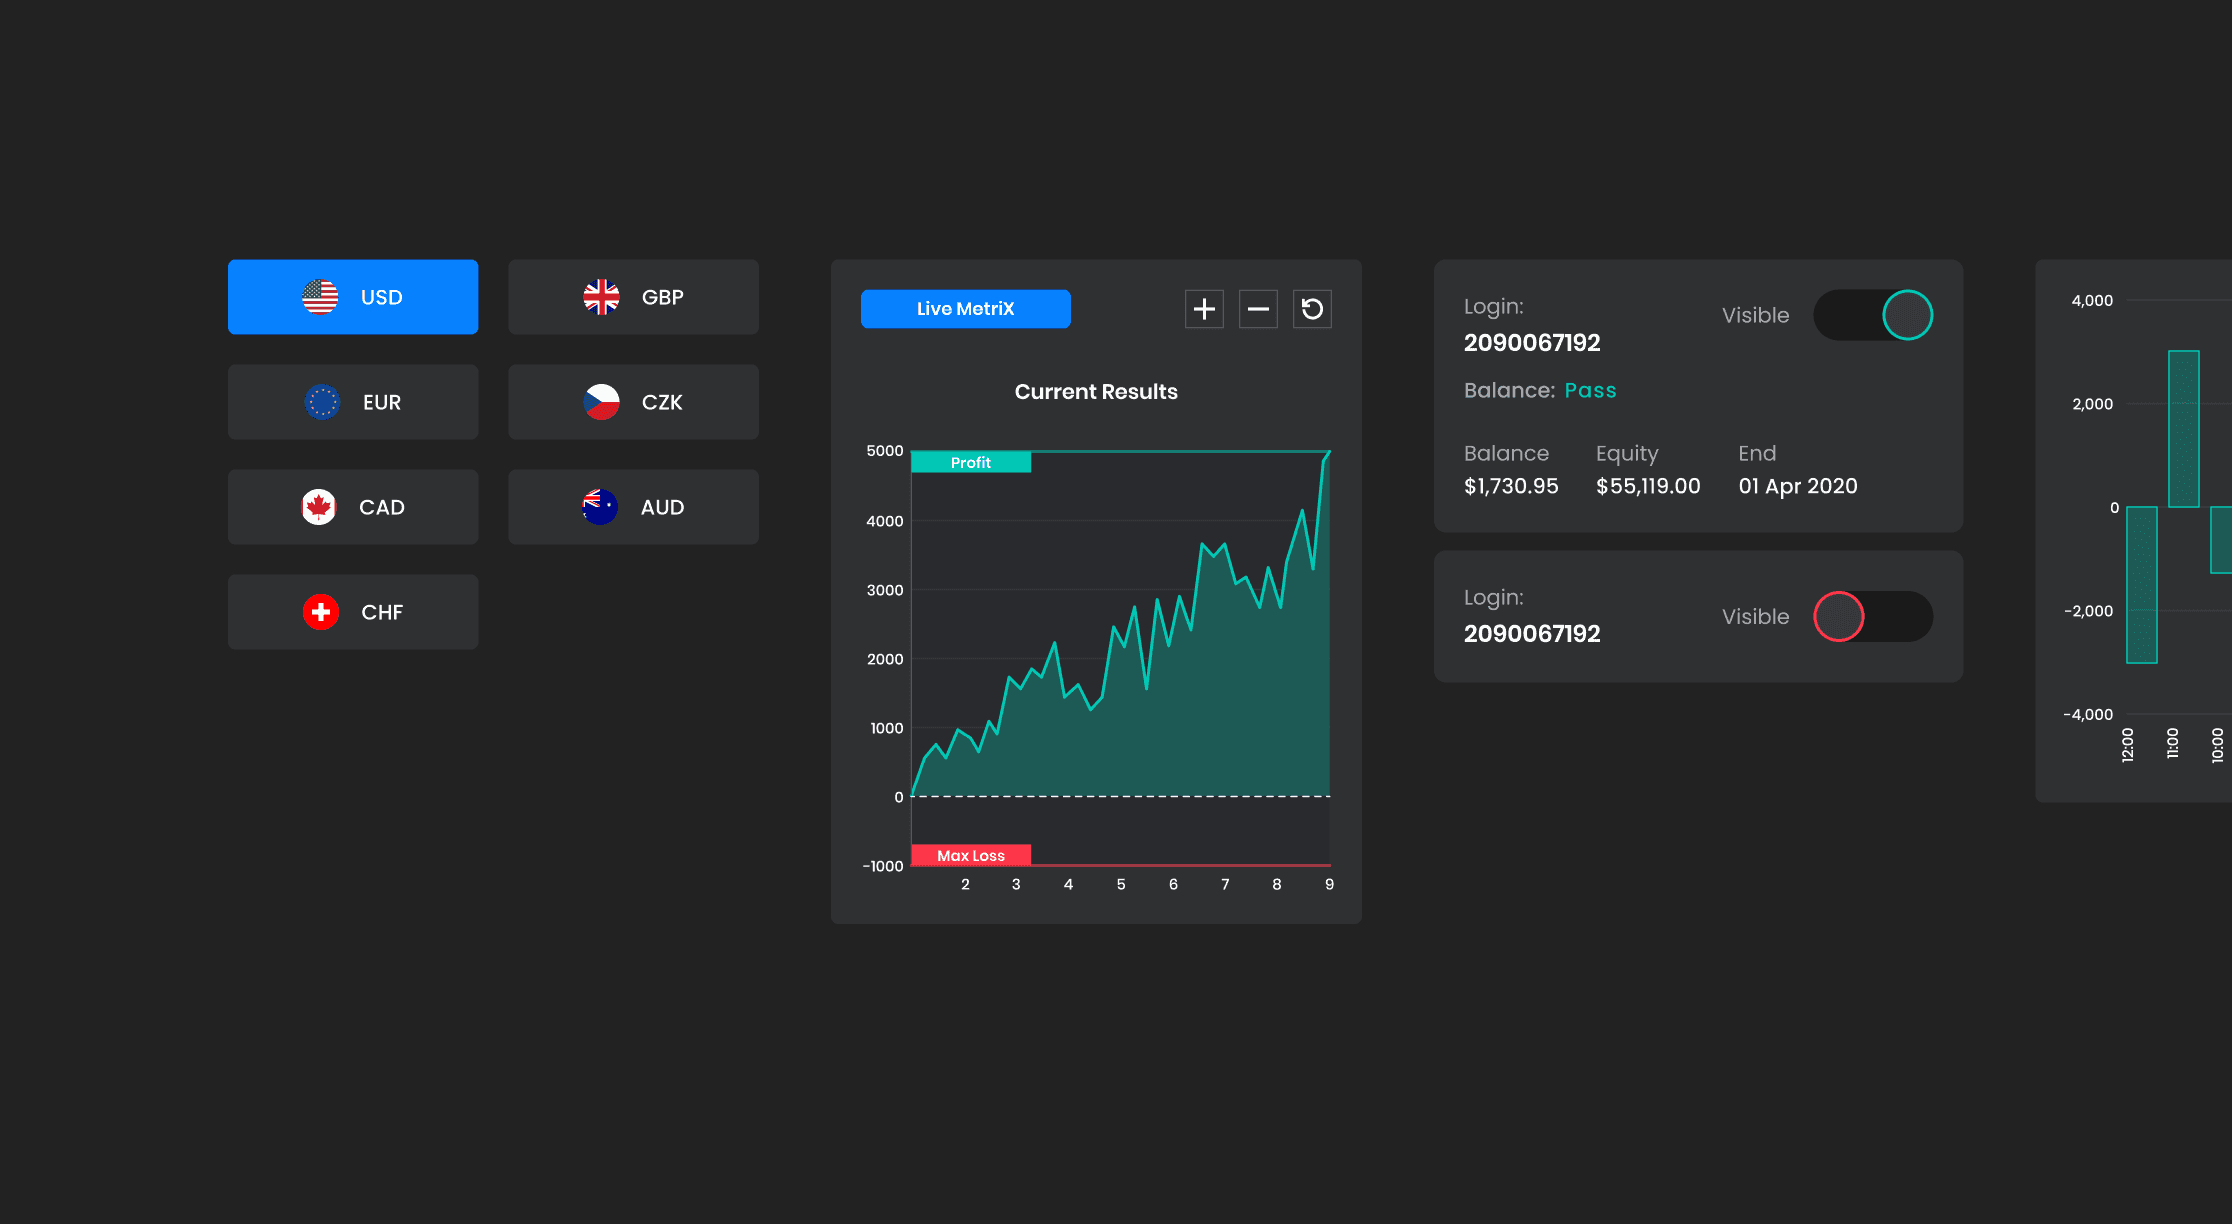Click the negative bar at 12:00

2142,585
